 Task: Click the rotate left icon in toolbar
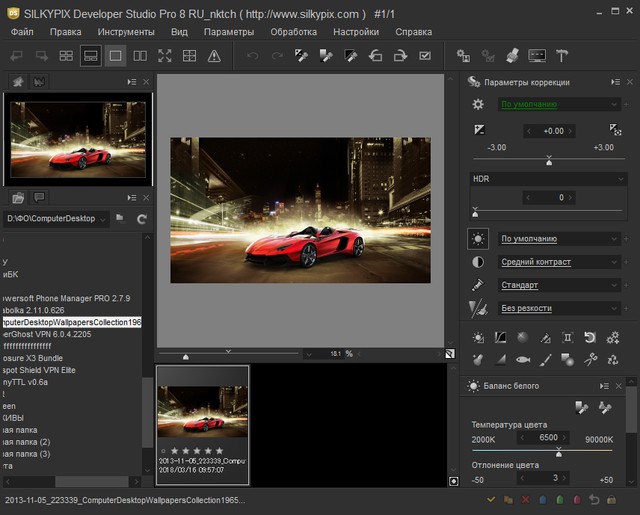[x=375, y=56]
